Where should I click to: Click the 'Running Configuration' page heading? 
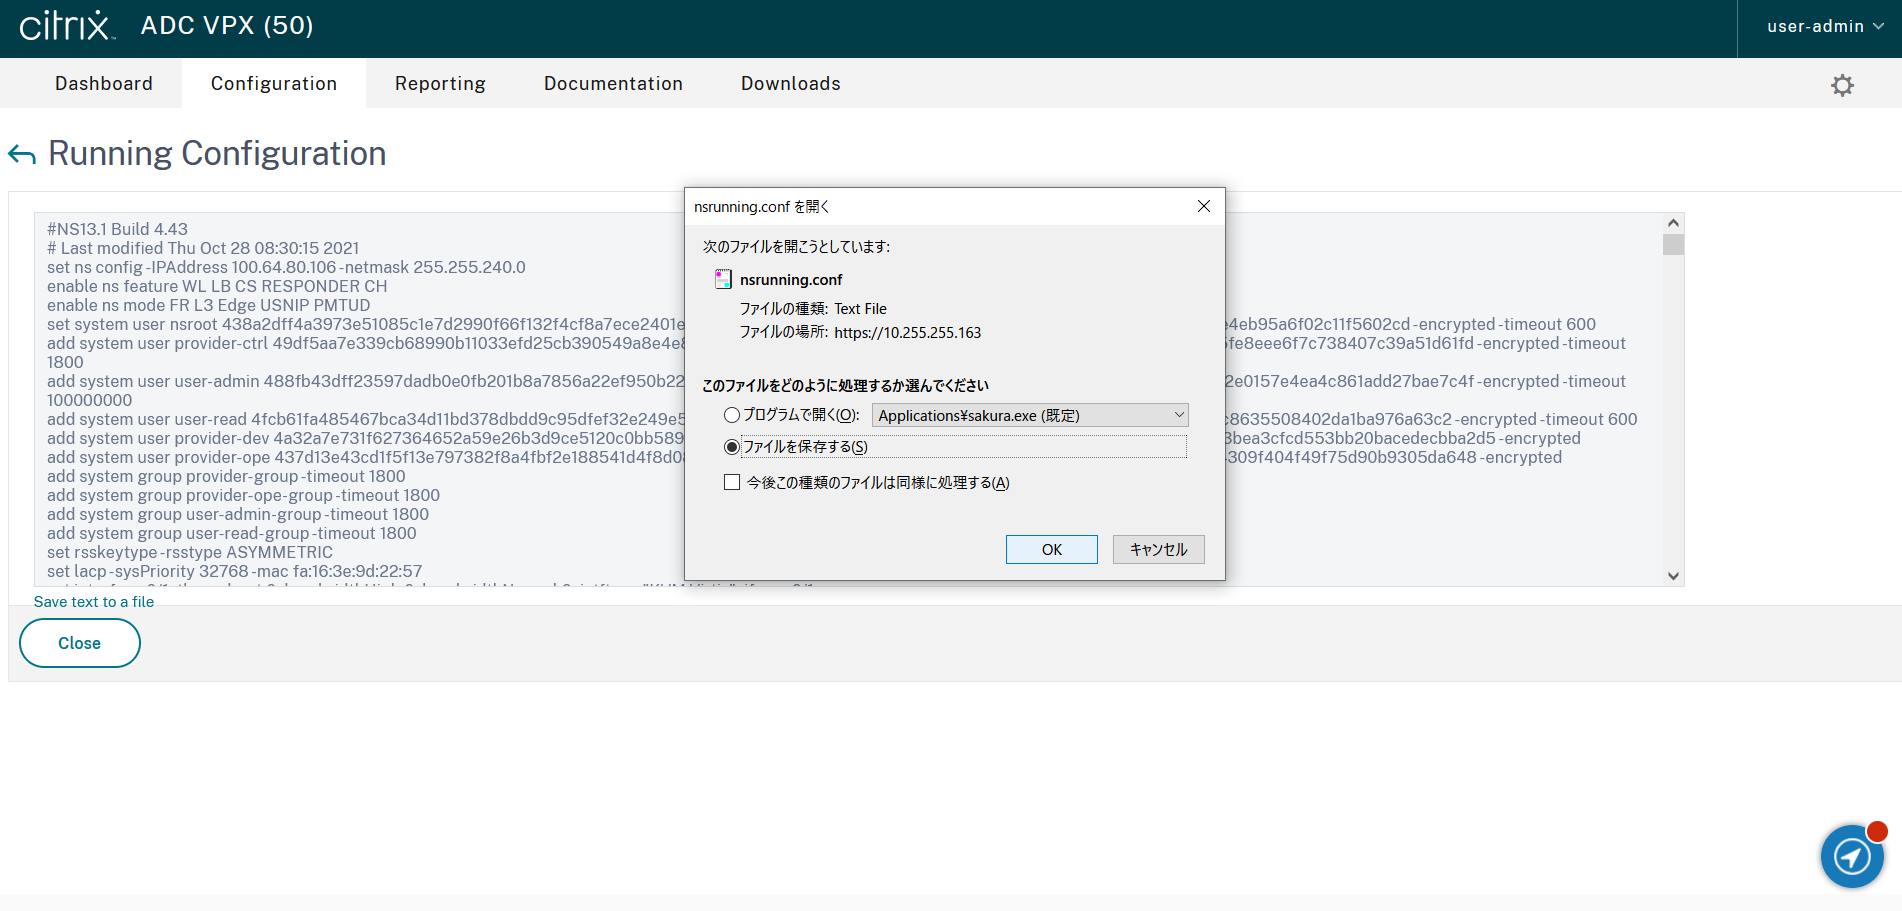pyautogui.click(x=217, y=153)
